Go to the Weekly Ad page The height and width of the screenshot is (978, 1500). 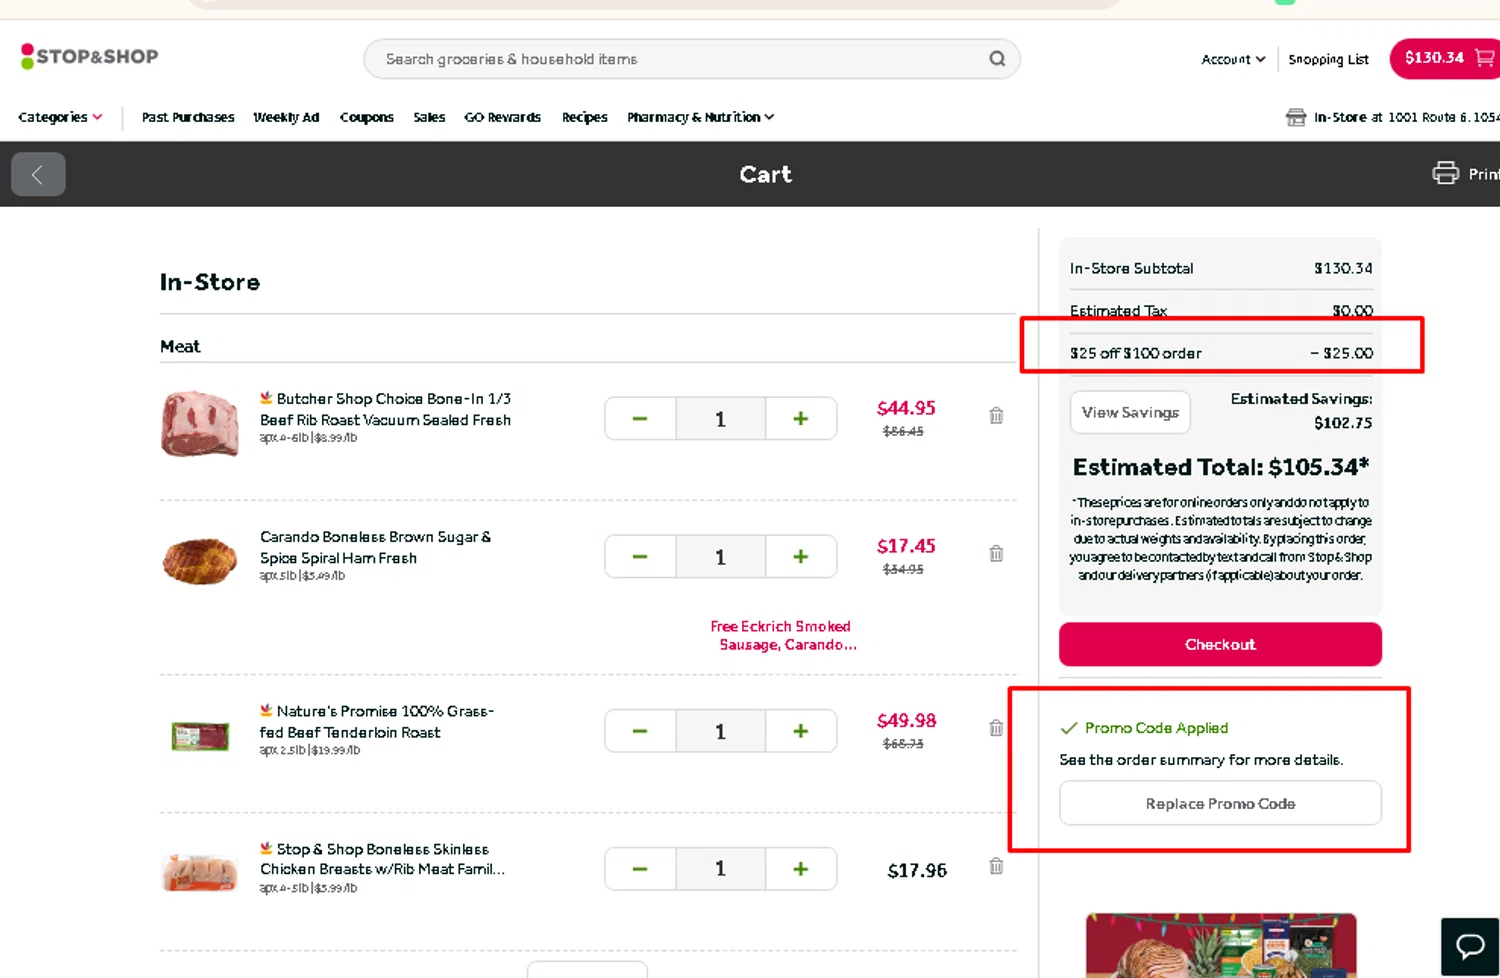[x=286, y=117]
